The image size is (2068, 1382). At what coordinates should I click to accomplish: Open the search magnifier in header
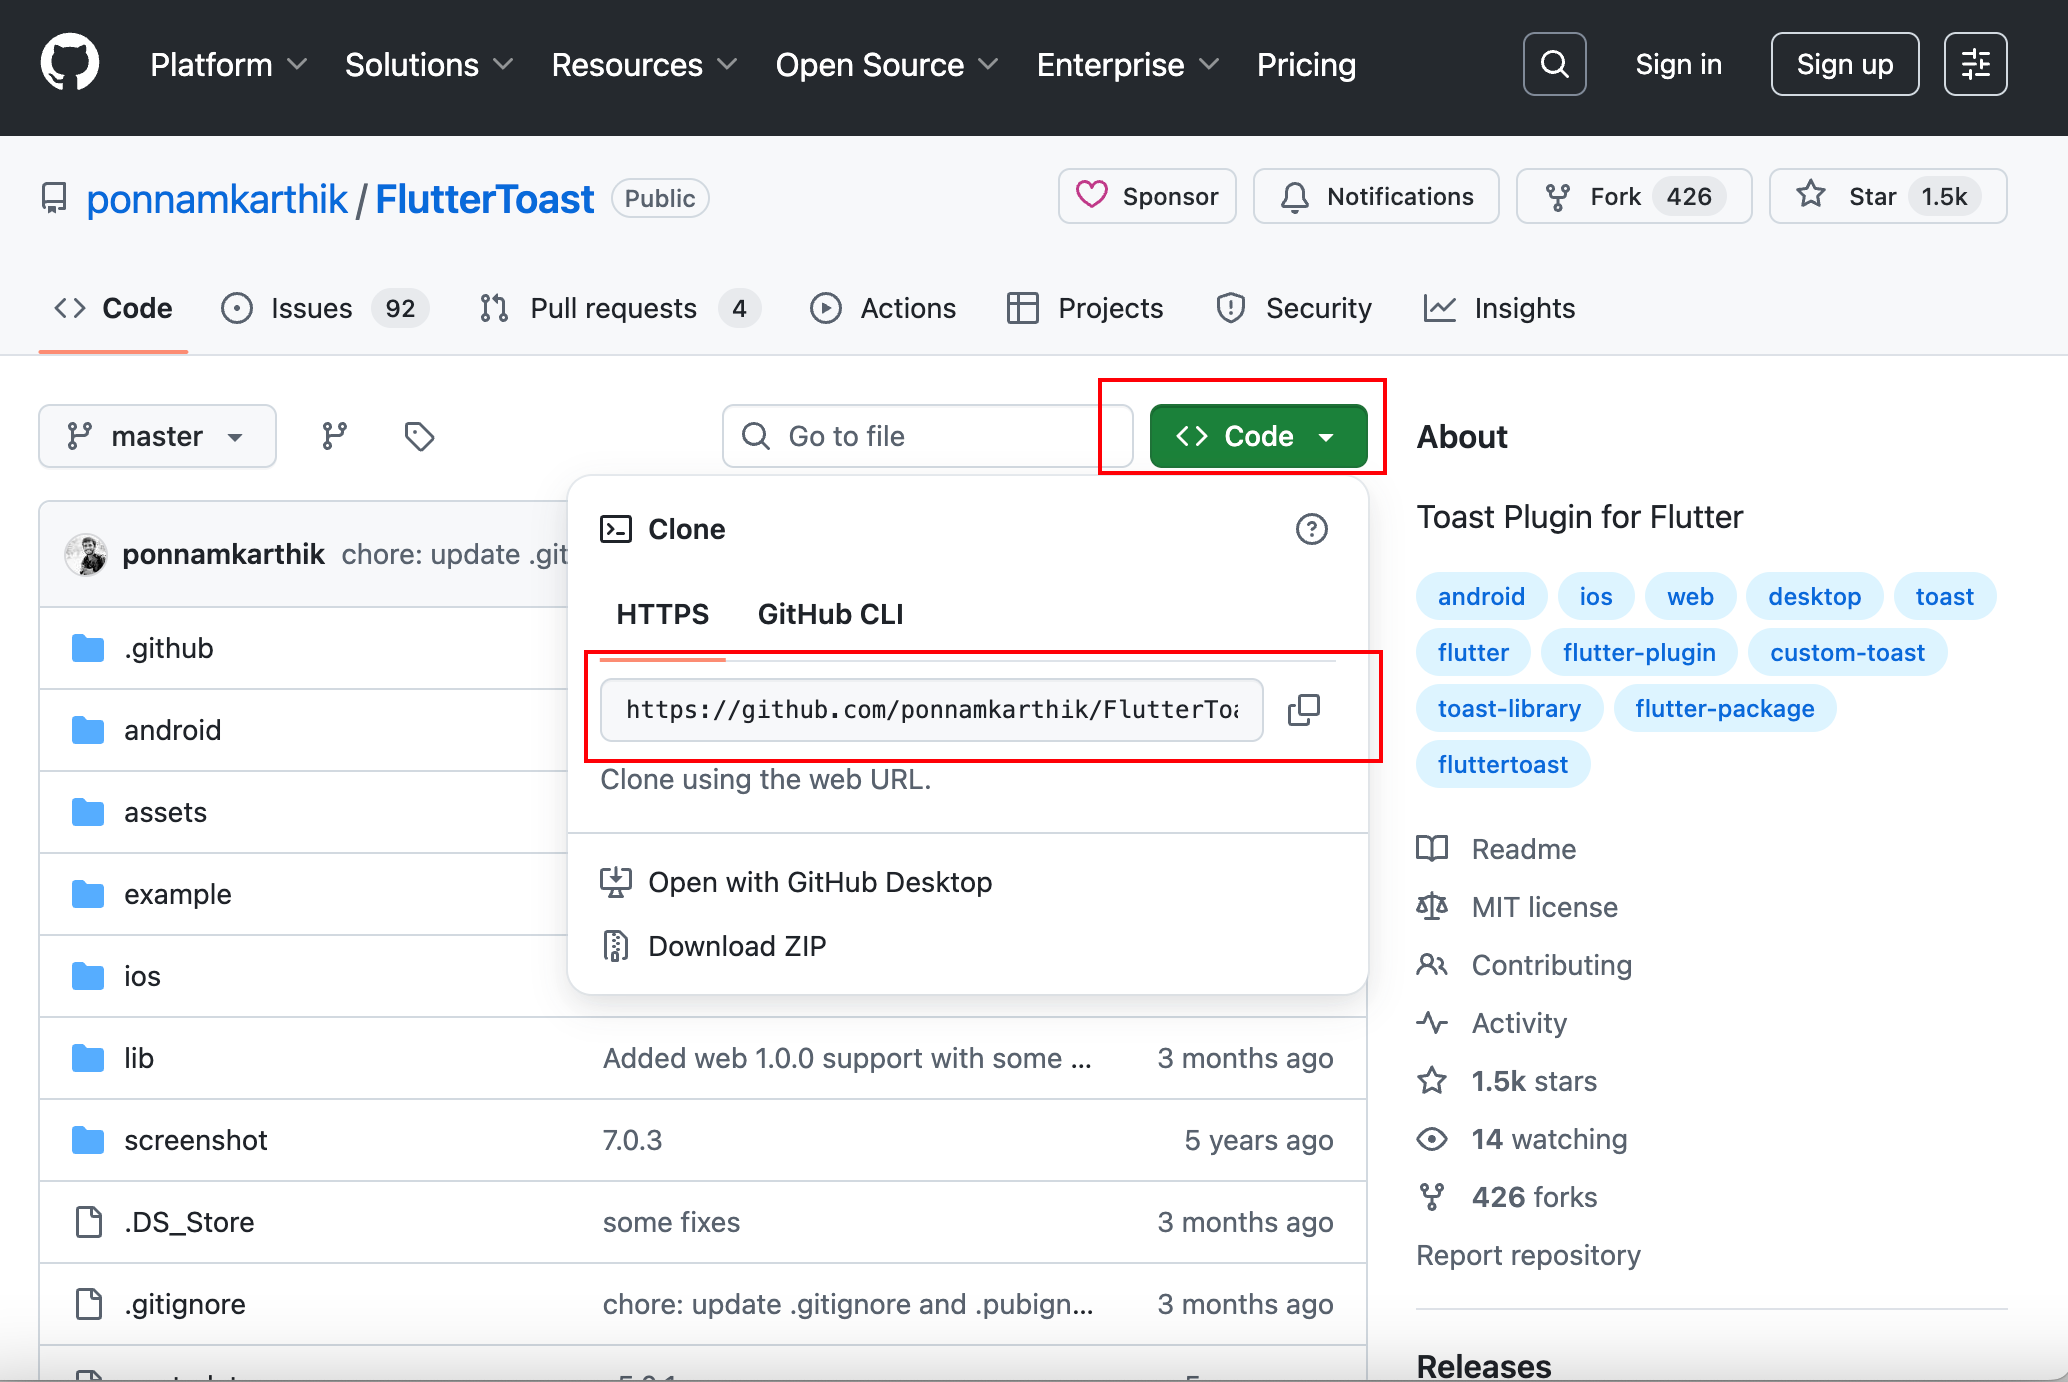[1554, 64]
